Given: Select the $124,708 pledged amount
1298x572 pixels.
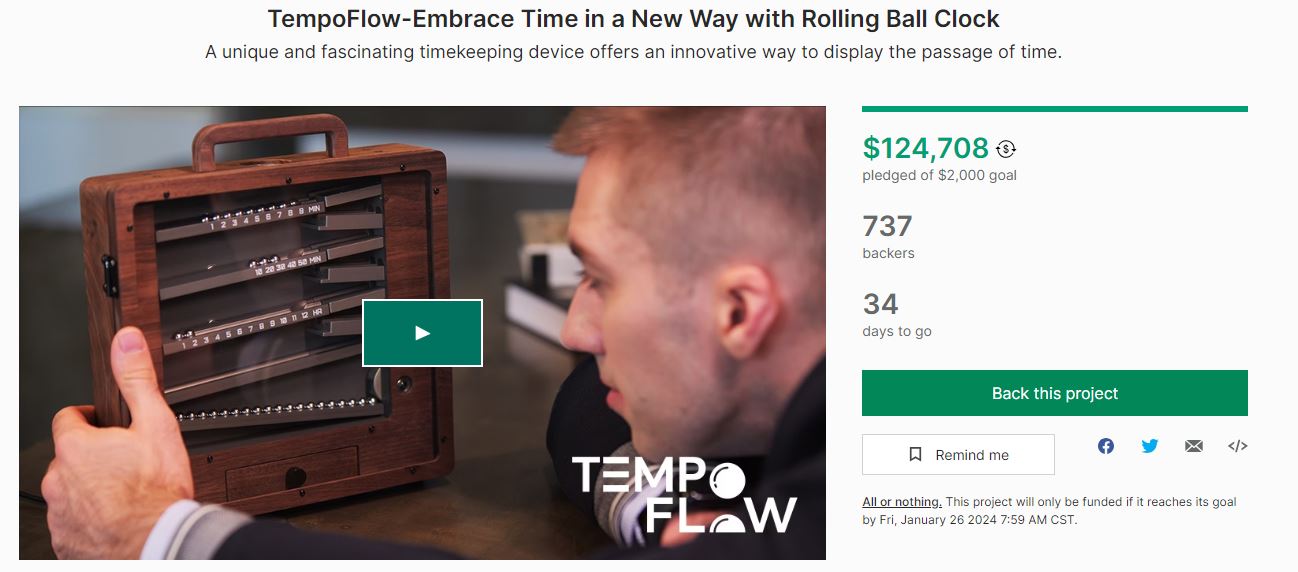Looking at the screenshot, I should tap(926, 148).
